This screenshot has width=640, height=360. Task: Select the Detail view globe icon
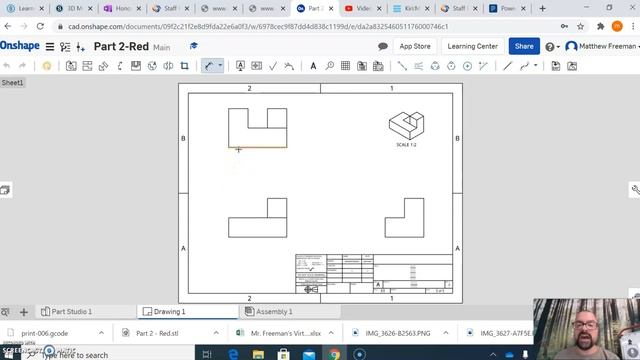152,66
